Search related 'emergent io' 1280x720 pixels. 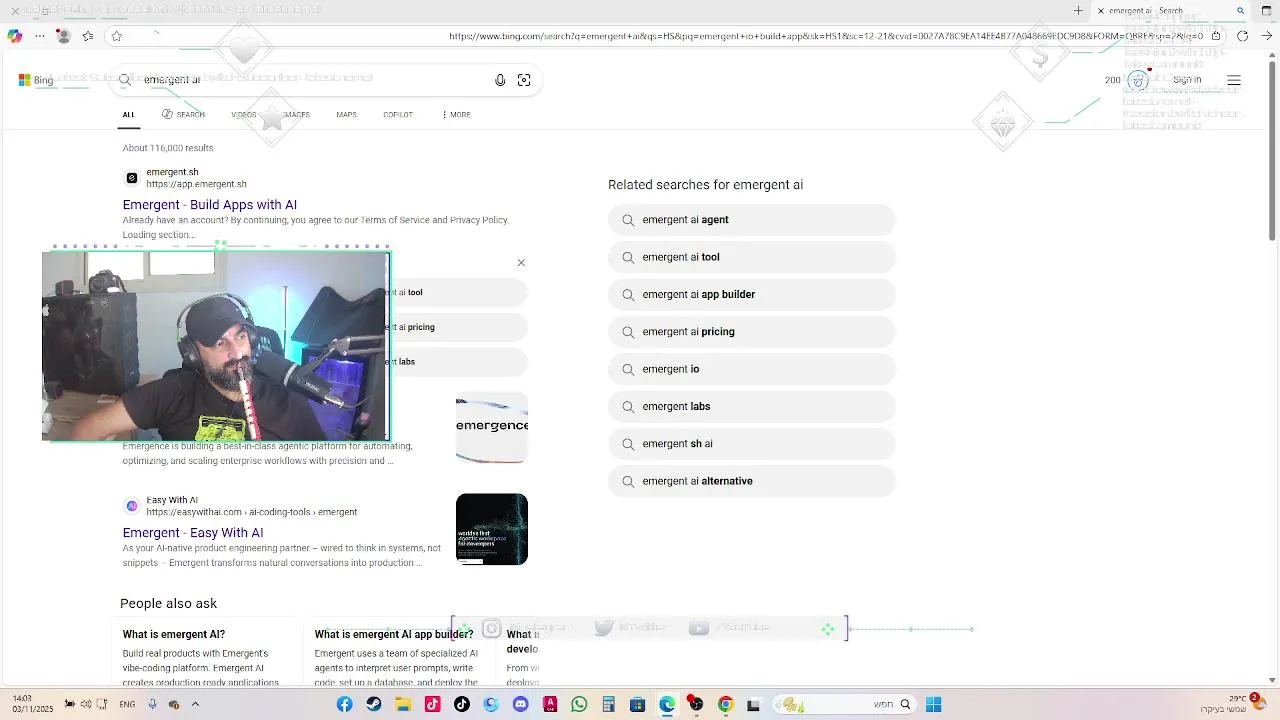click(x=751, y=369)
